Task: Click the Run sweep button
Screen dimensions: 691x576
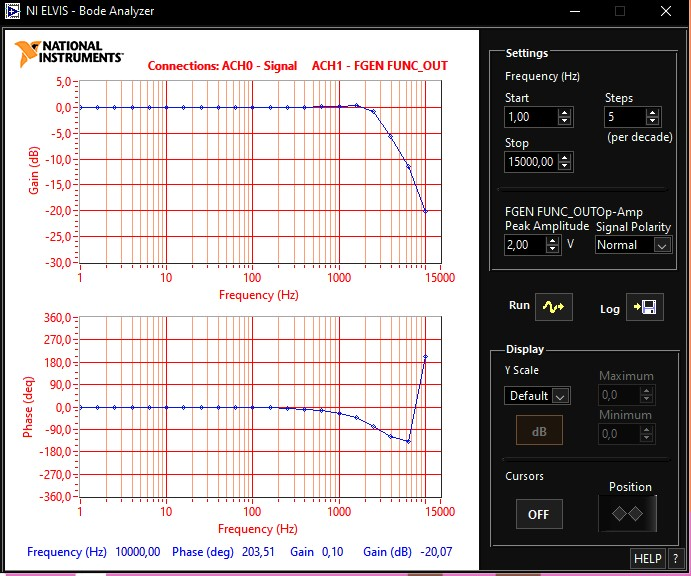Action: tap(554, 307)
